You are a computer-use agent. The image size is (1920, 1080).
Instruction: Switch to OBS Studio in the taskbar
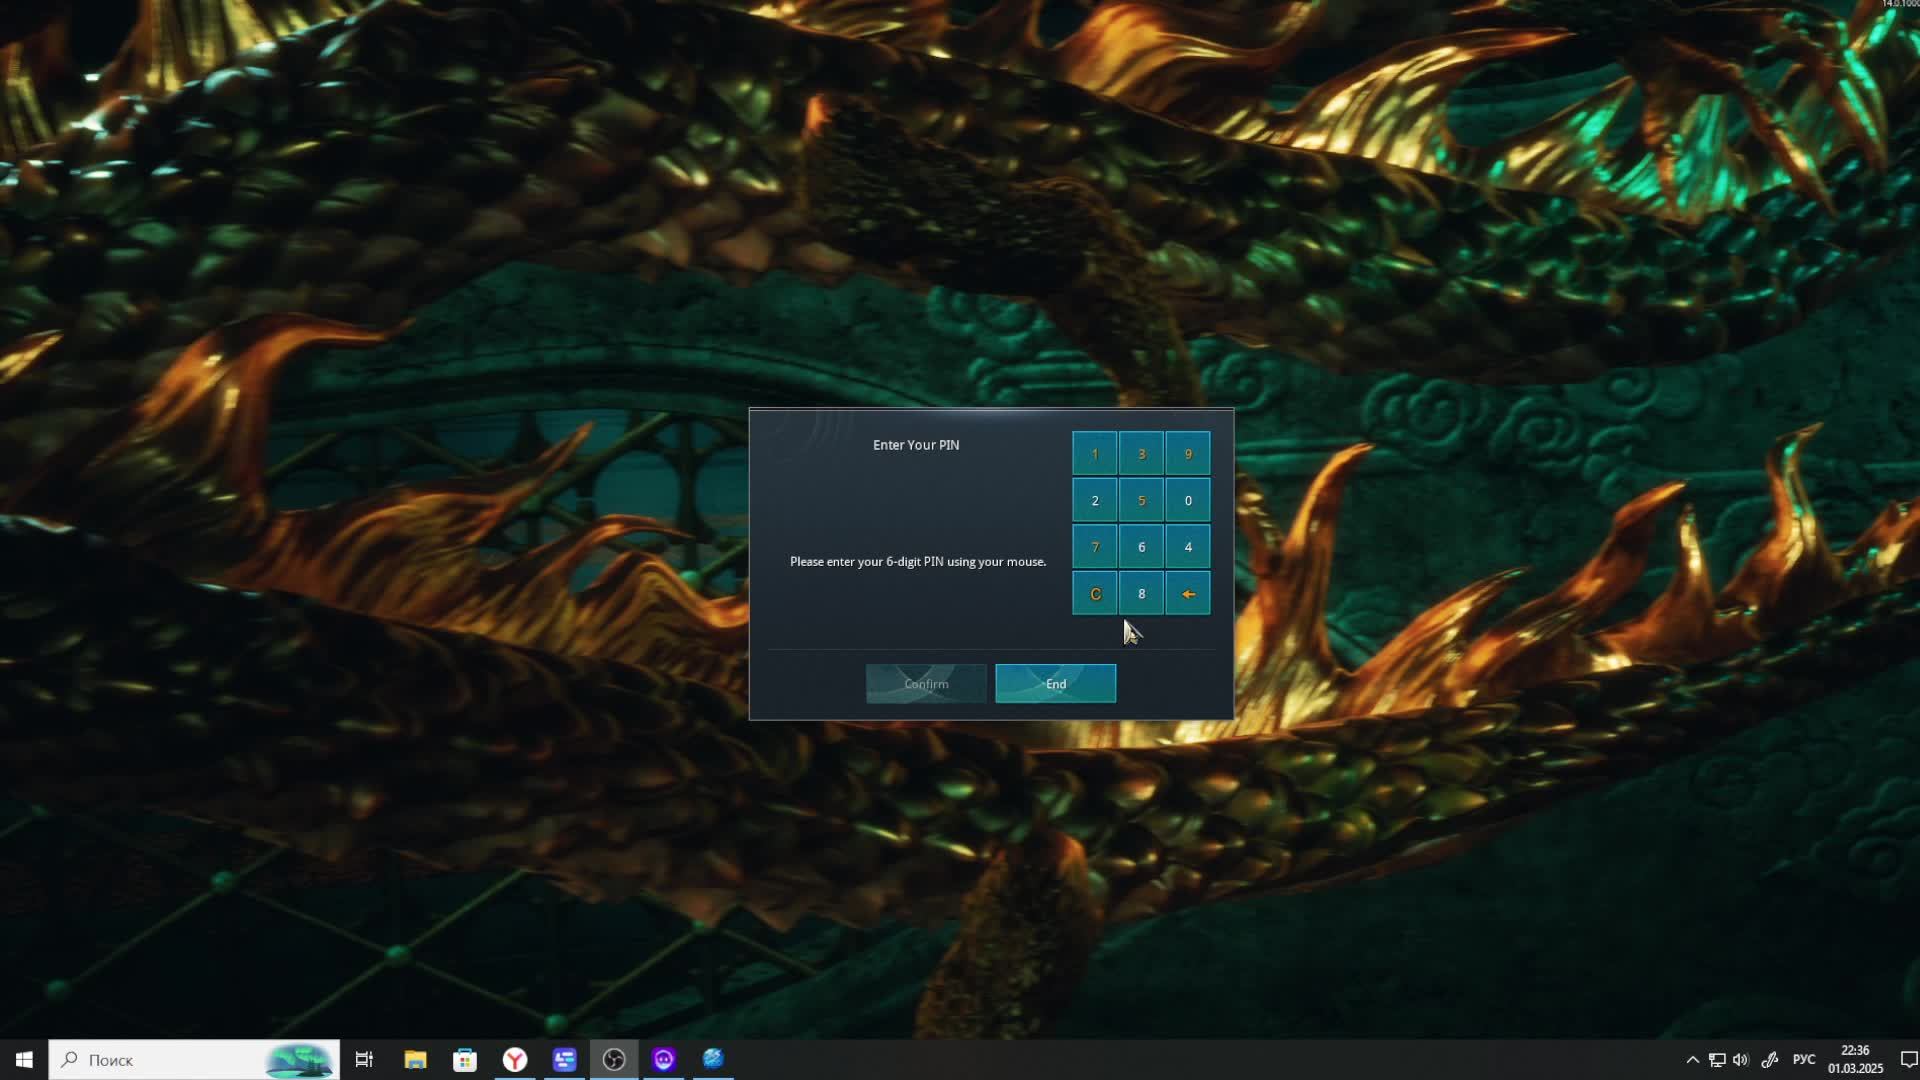pyautogui.click(x=614, y=1059)
